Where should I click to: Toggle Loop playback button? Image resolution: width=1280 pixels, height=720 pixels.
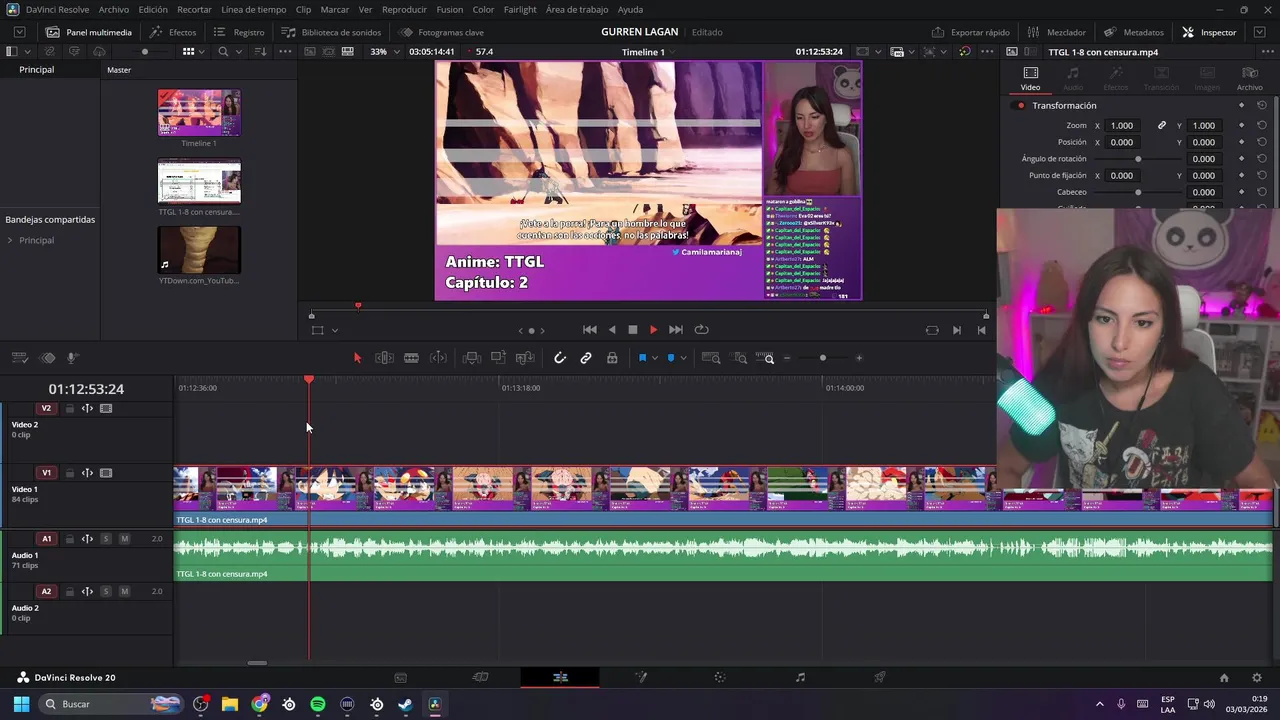click(x=702, y=330)
